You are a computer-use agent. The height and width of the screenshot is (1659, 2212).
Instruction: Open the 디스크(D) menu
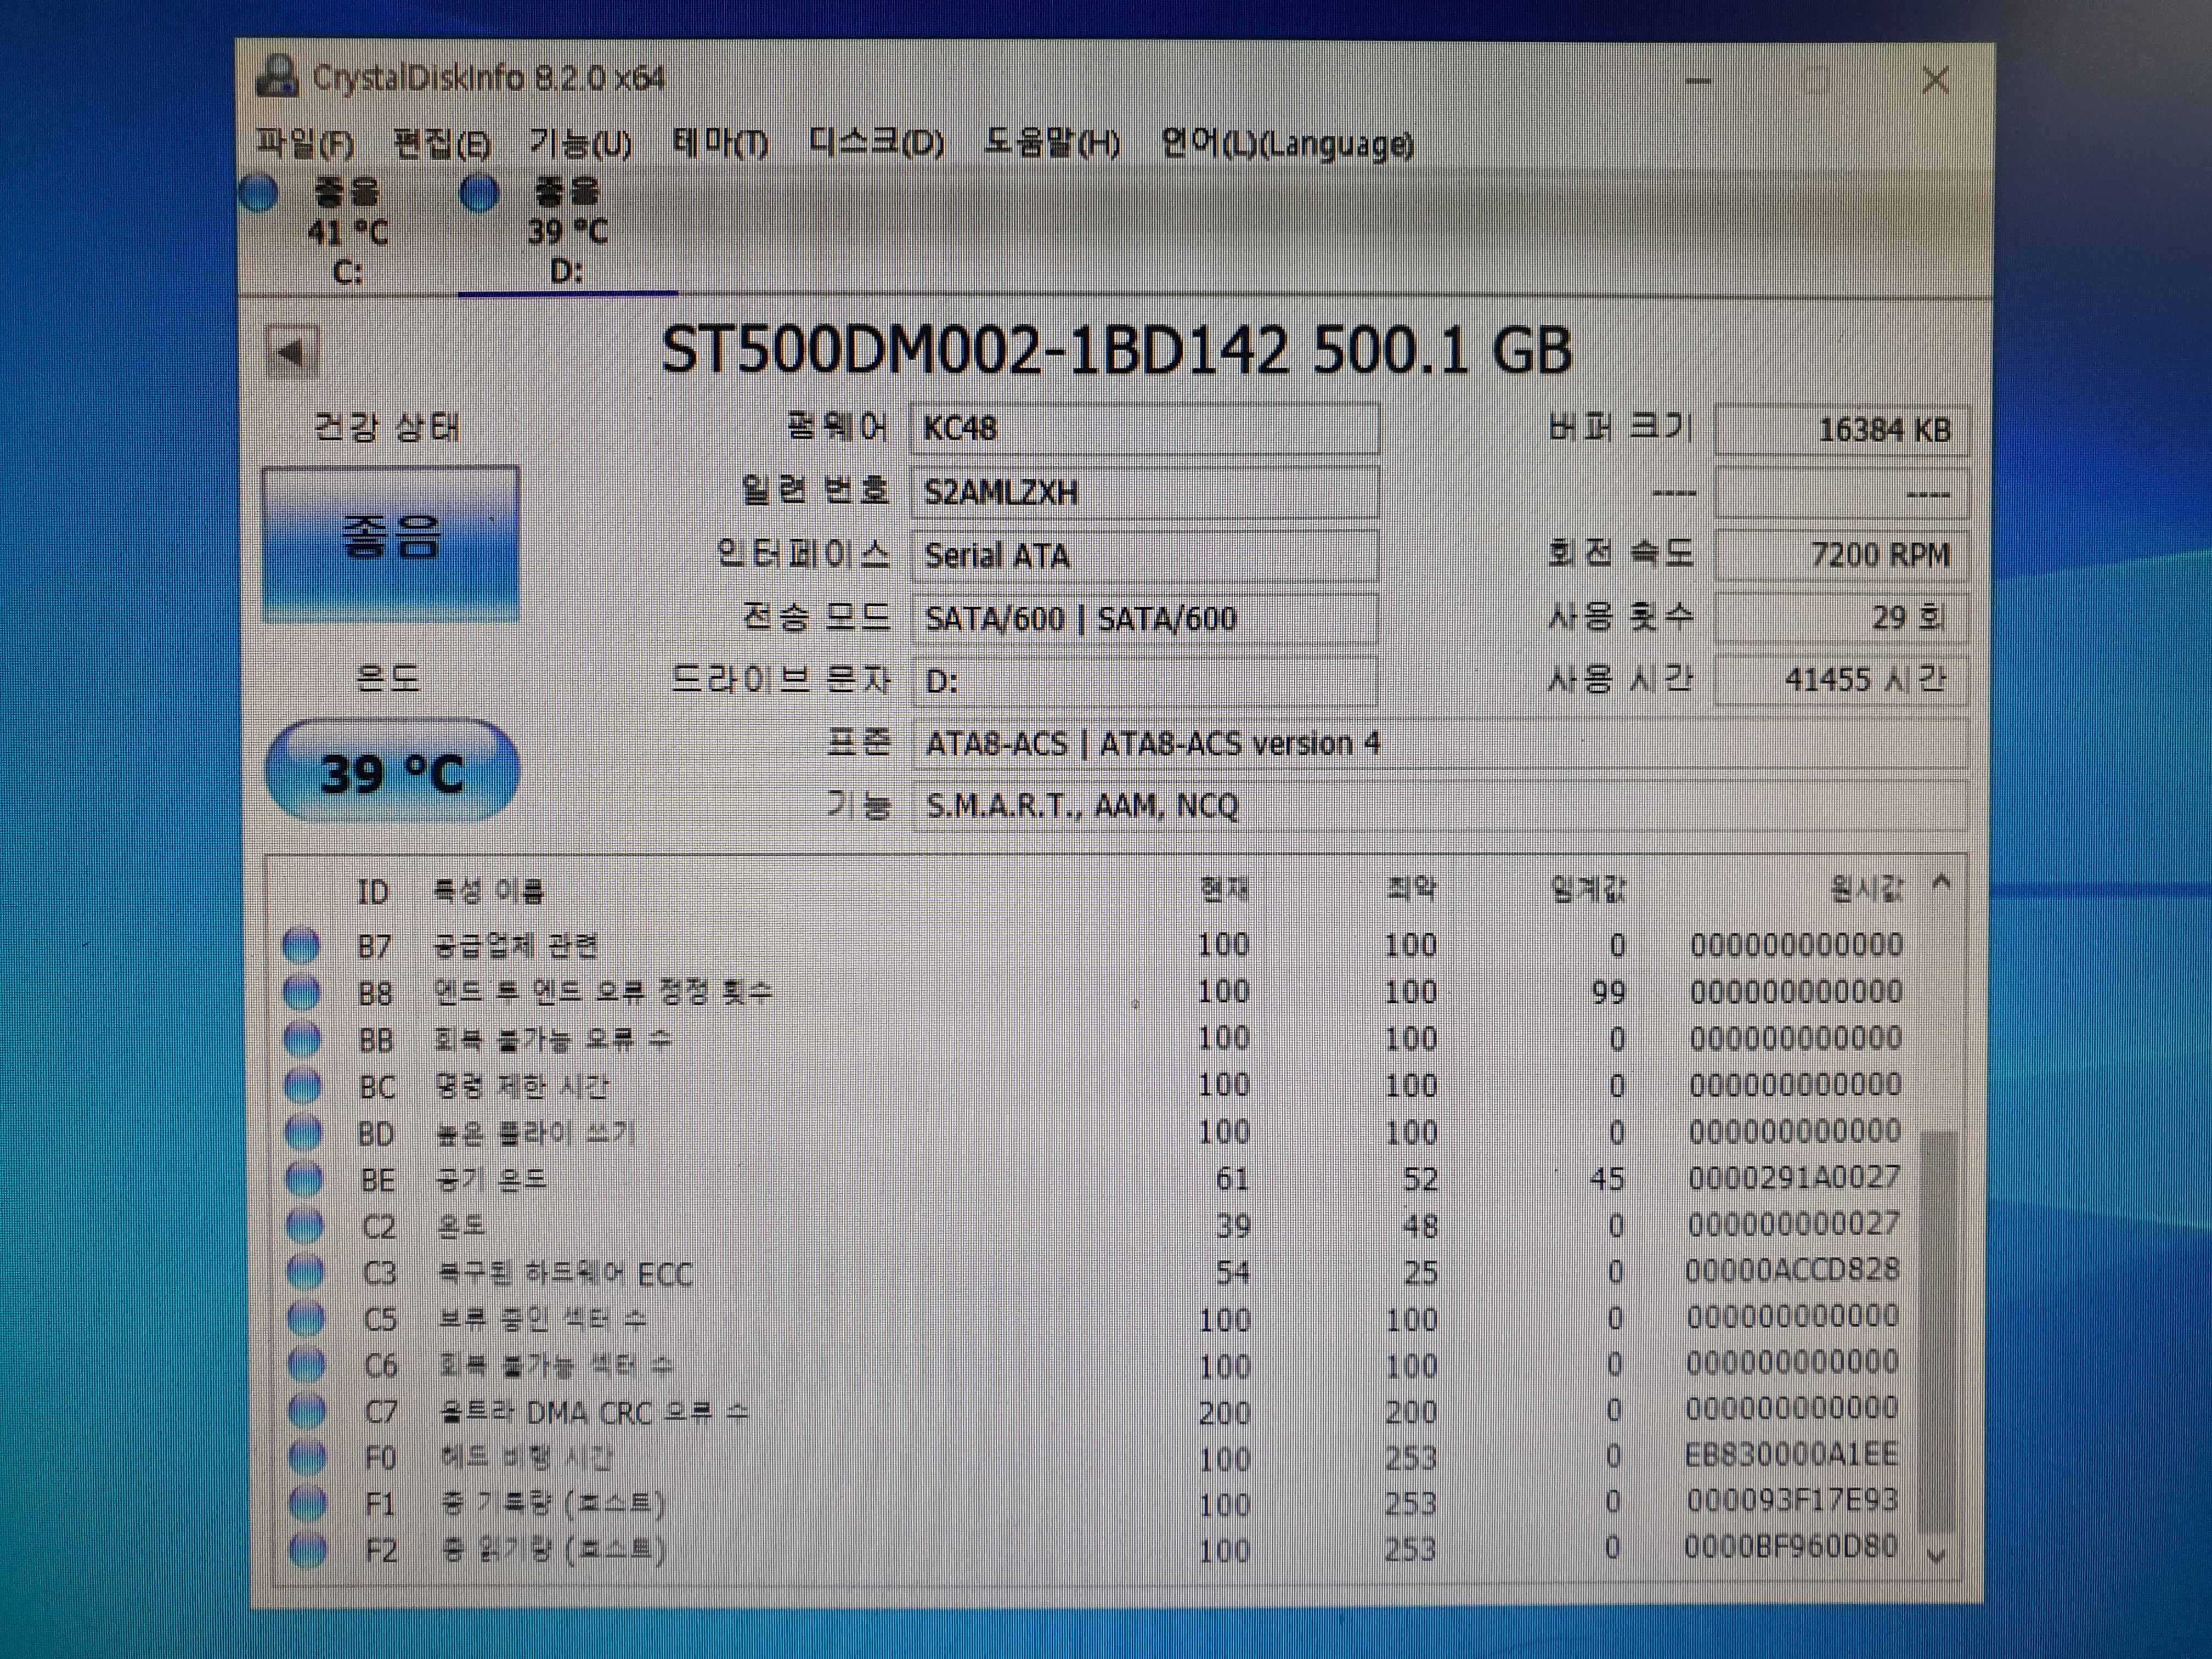click(876, 143)
